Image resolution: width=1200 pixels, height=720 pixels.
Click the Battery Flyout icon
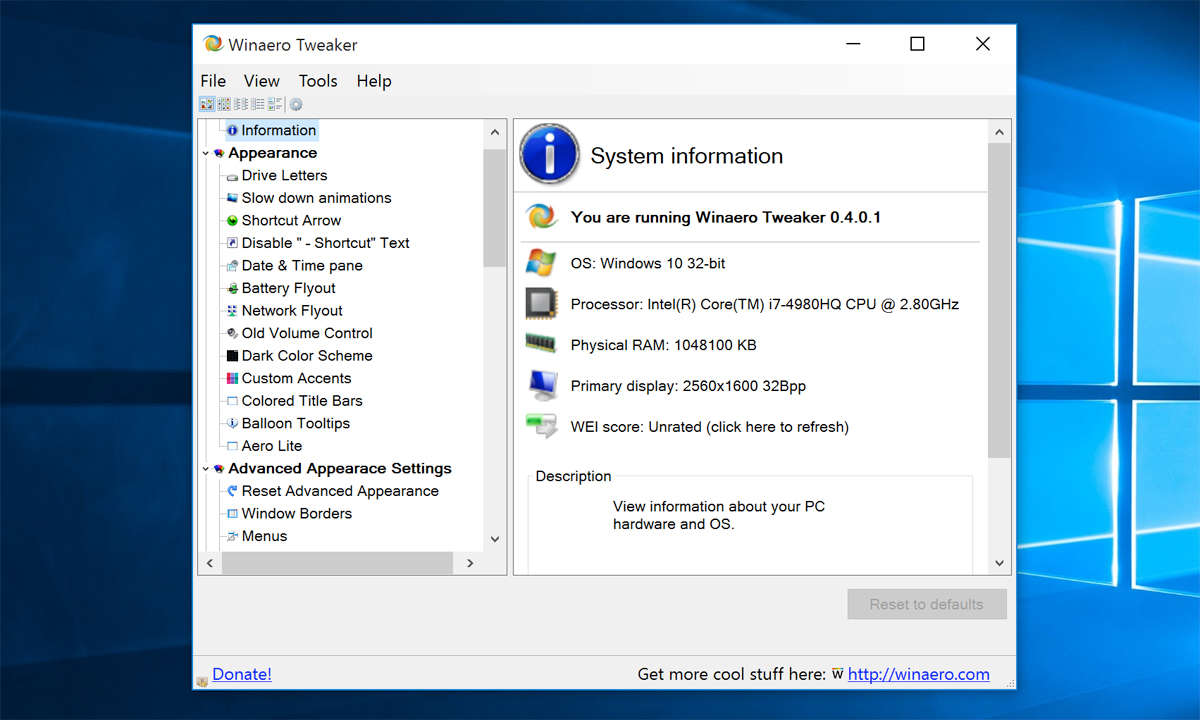232,288
